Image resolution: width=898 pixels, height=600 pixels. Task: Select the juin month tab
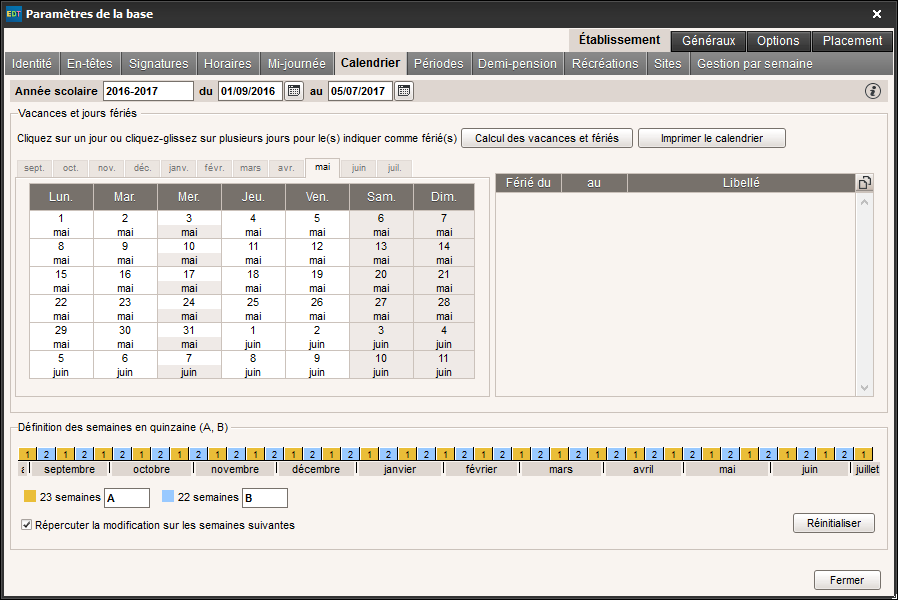pos(358,168)
